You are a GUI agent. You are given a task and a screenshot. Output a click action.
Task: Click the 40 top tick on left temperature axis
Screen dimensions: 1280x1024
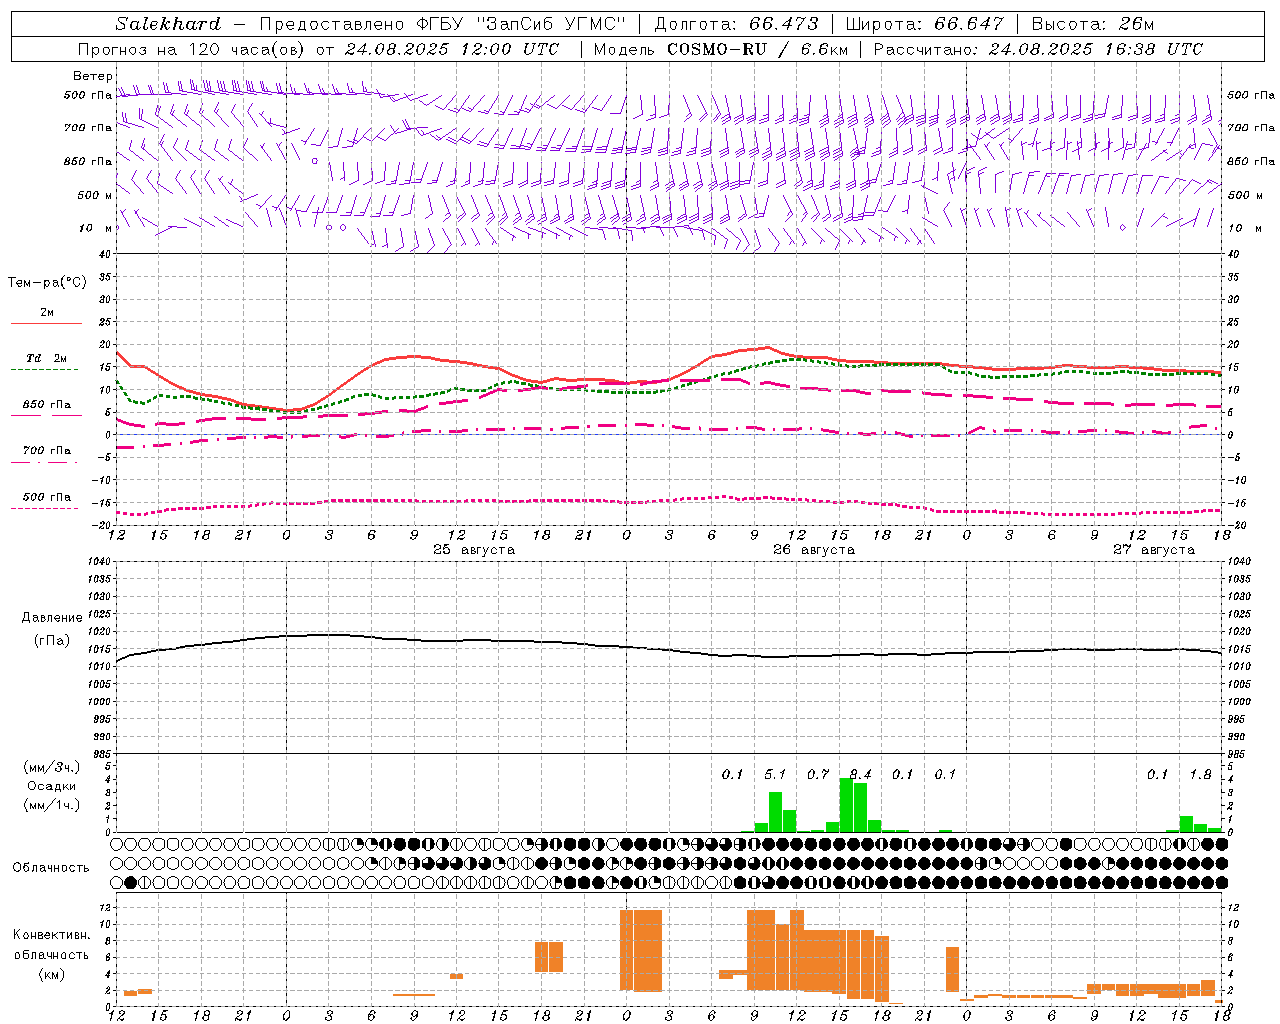tap(103, 255)
